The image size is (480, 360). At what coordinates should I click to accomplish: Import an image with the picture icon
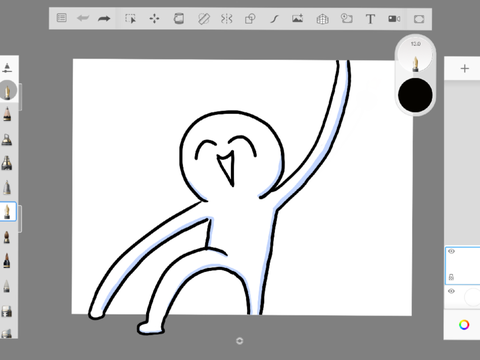pyautogui.click(x=298, y=18)
